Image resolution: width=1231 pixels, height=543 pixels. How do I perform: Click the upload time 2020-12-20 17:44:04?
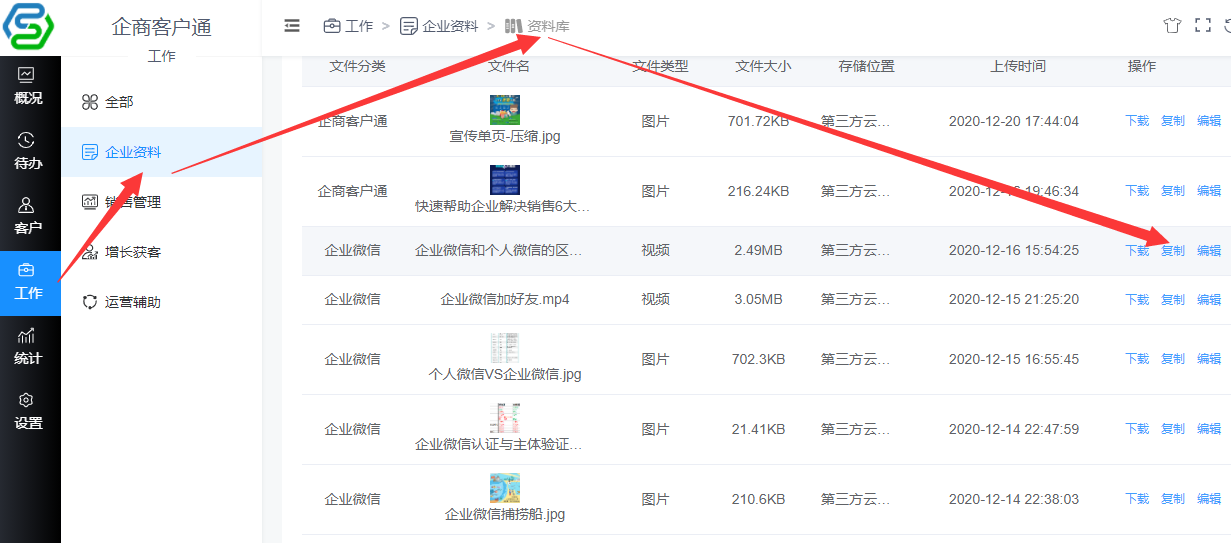1014,121
